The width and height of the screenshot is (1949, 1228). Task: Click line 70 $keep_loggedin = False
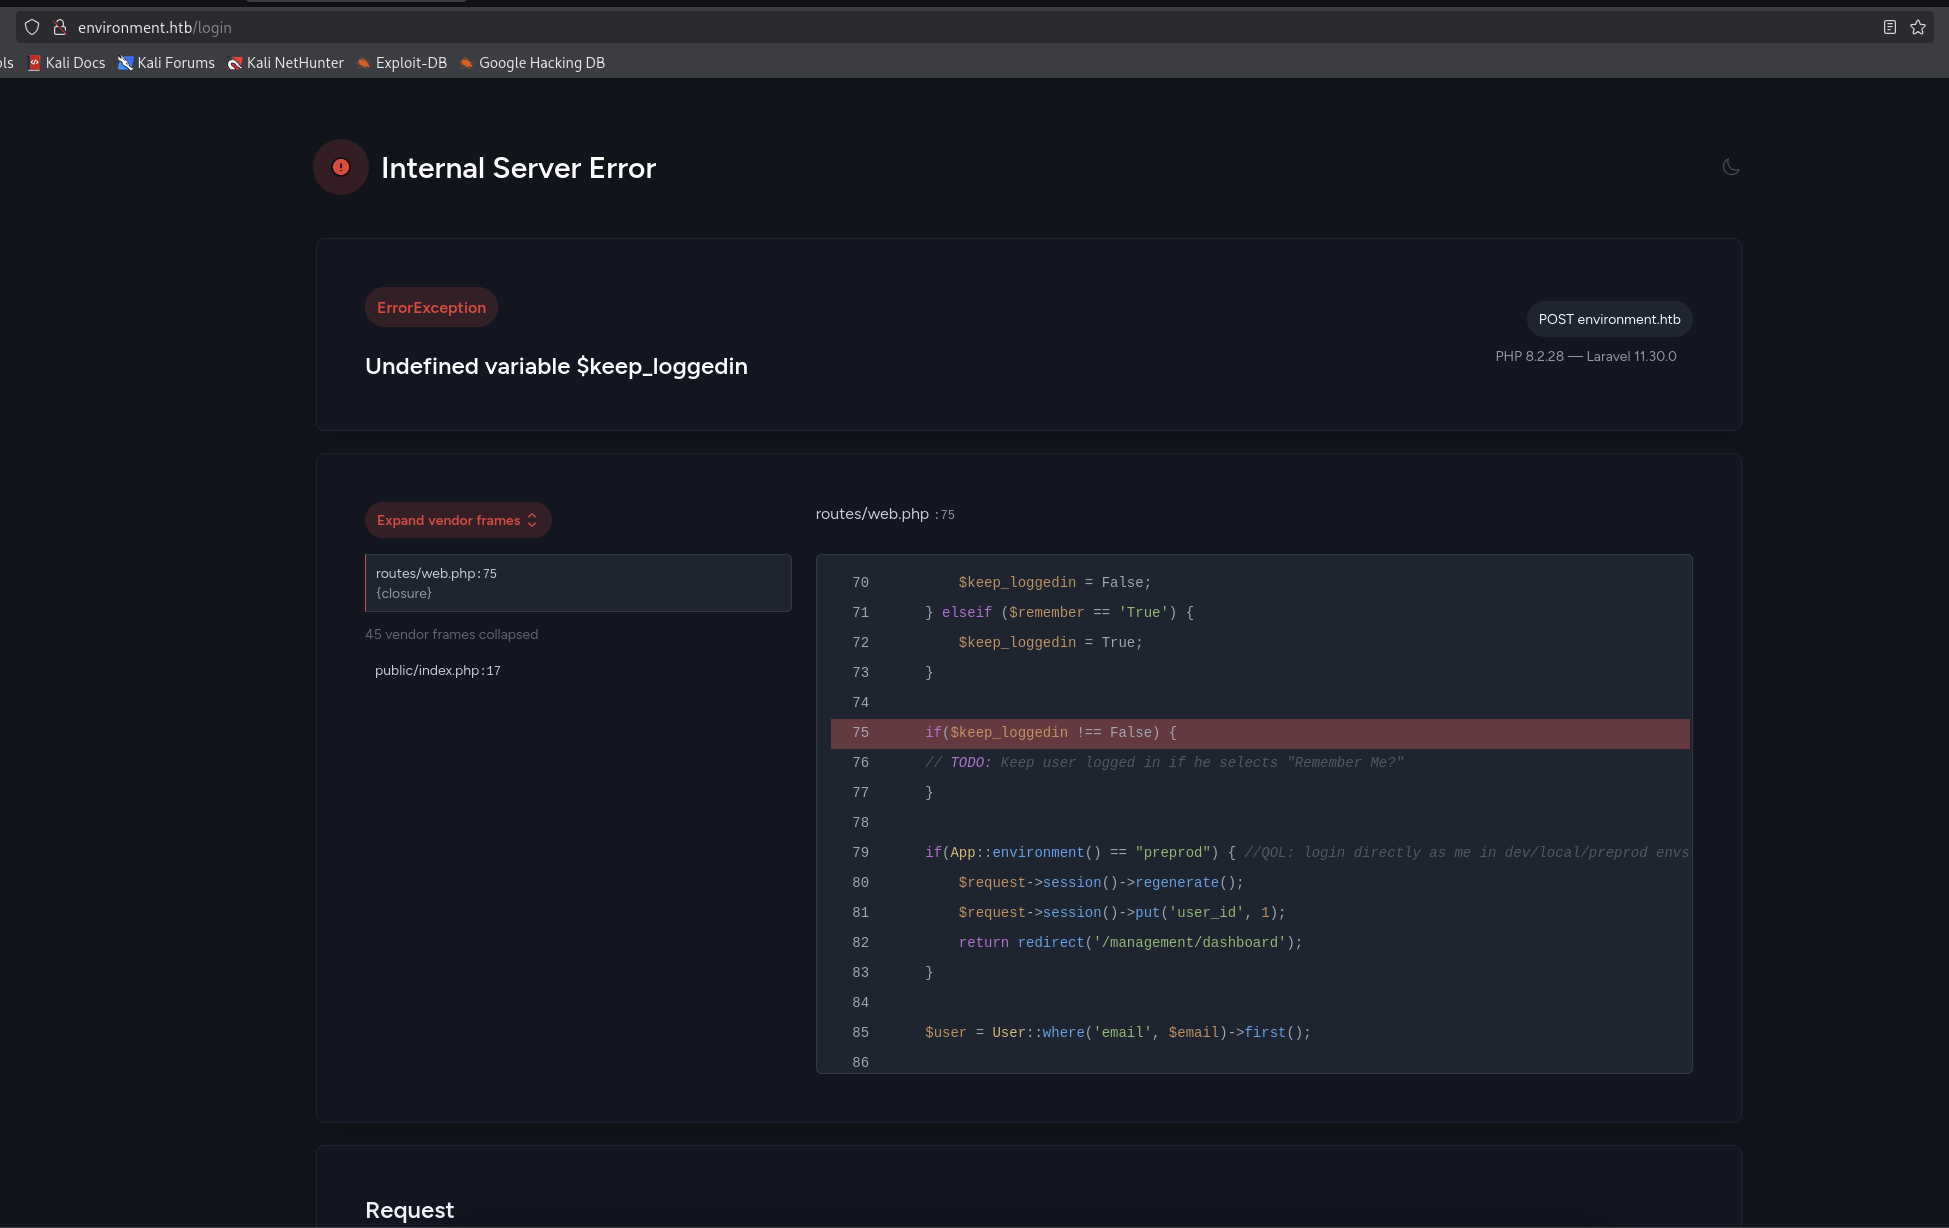pyautogui.click(x=1260, y=582)
